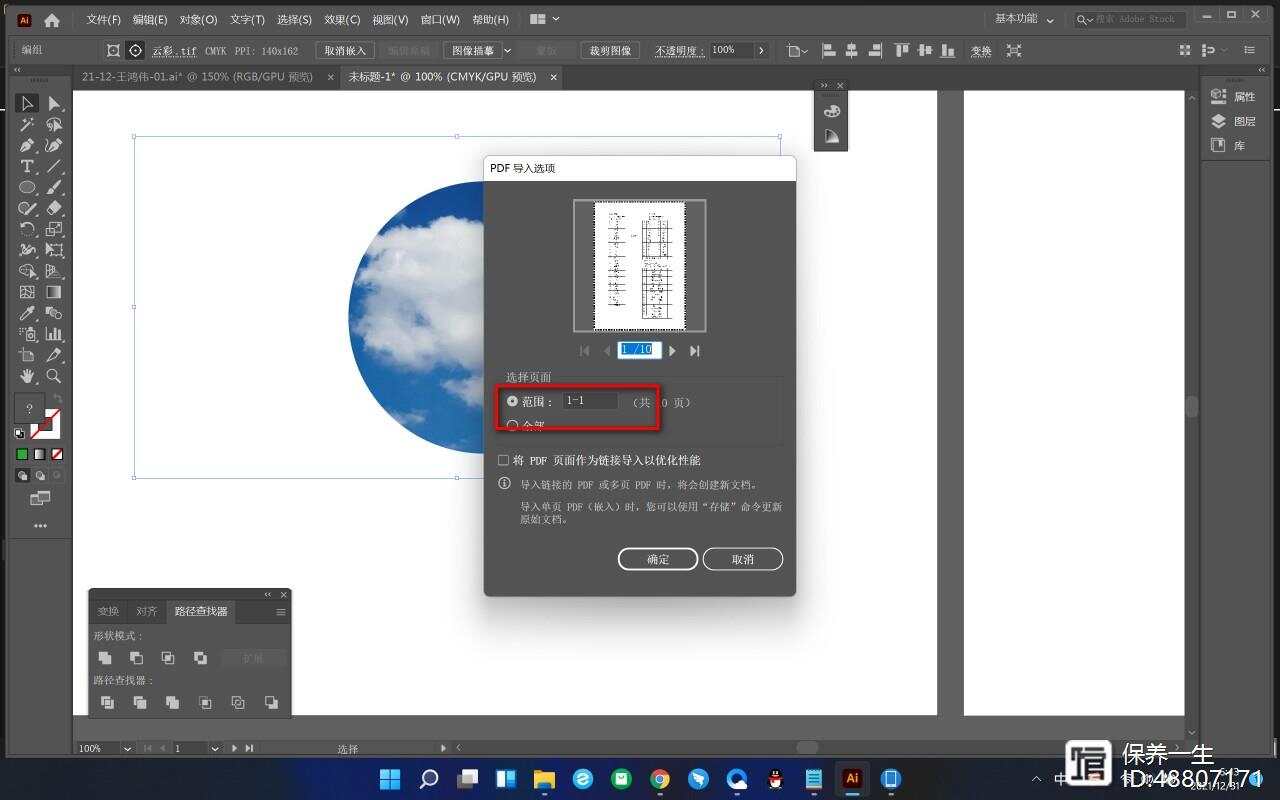
Task: Toggle None fill mode below swatches
Action: pos(57,454)
